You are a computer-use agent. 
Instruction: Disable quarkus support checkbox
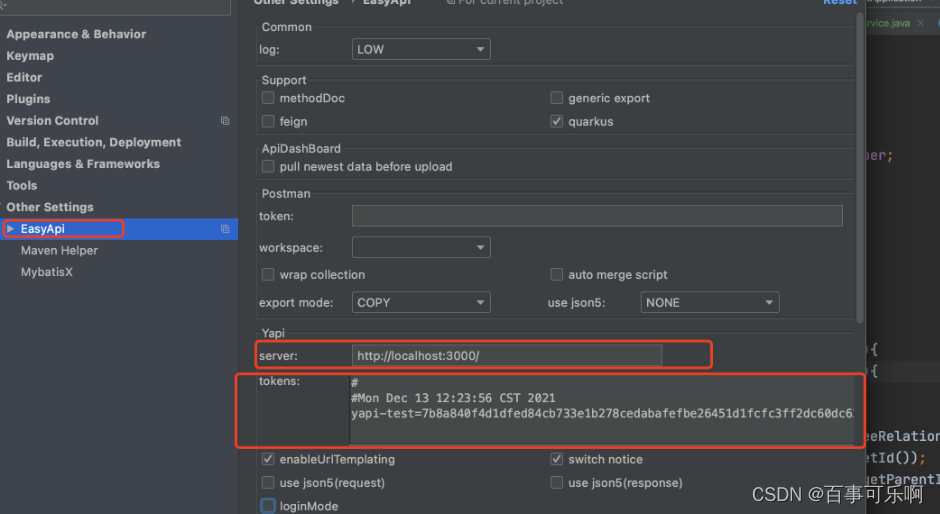point(556,121)
